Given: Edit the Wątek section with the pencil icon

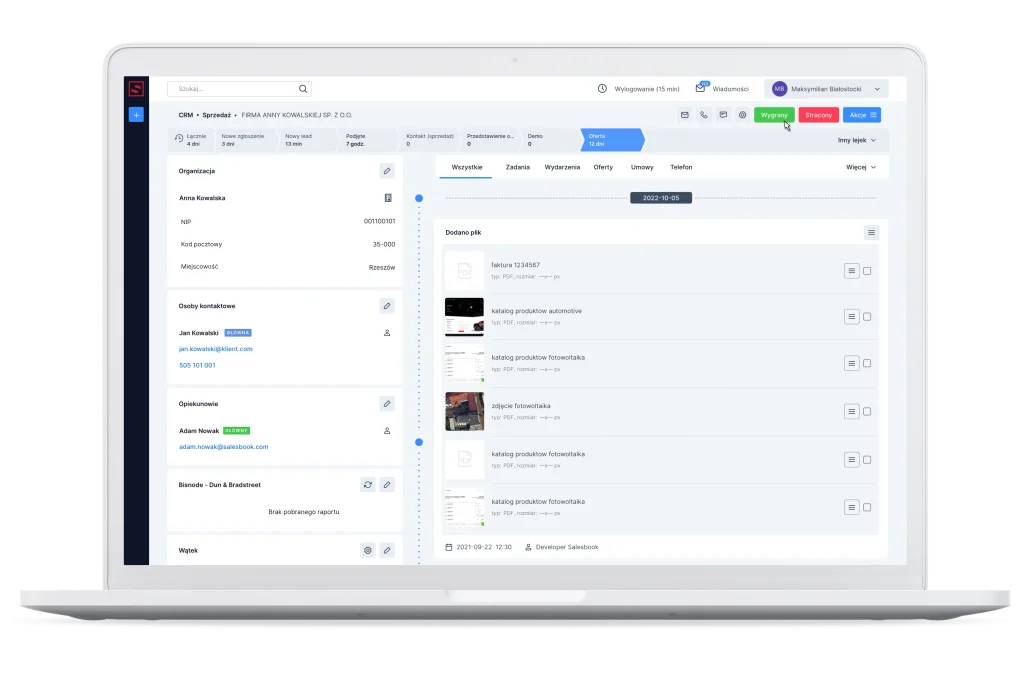Looking at the screenshot, I should point(387,550).
